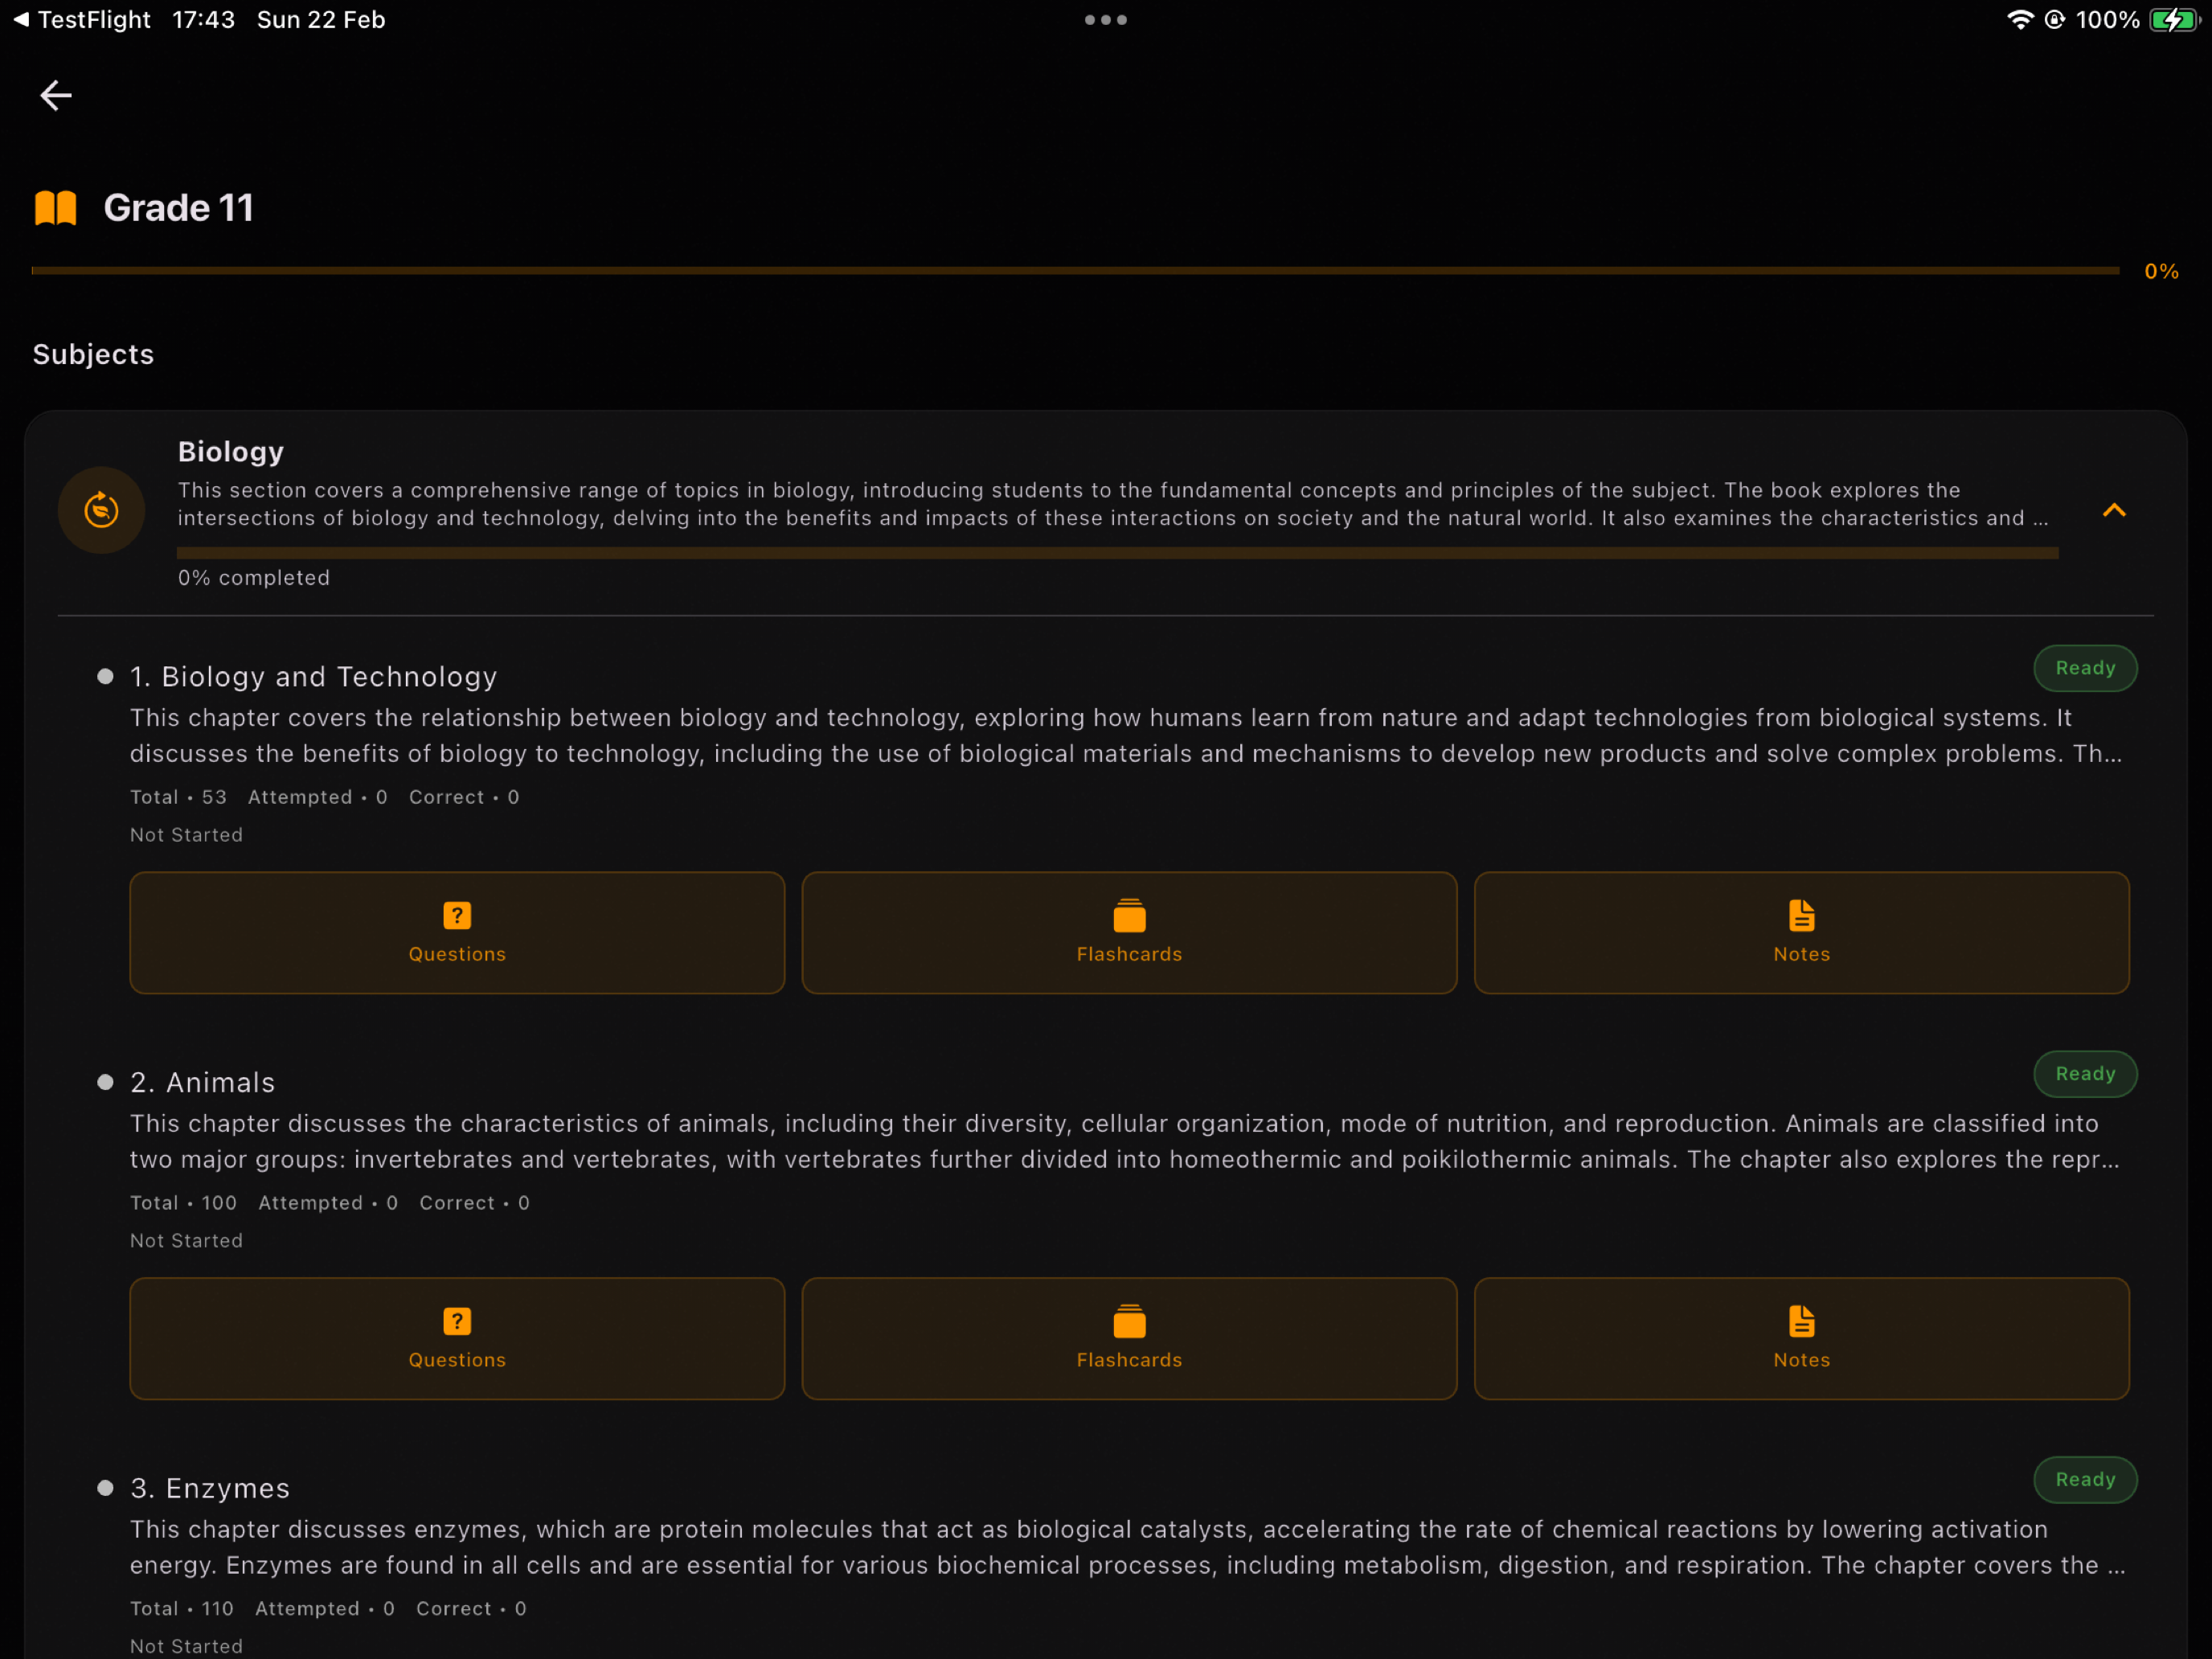This screenshot has height=1659, width=2212.
Task: Click the 'Subjects' section heading
Action: click(x=93, y=355)
